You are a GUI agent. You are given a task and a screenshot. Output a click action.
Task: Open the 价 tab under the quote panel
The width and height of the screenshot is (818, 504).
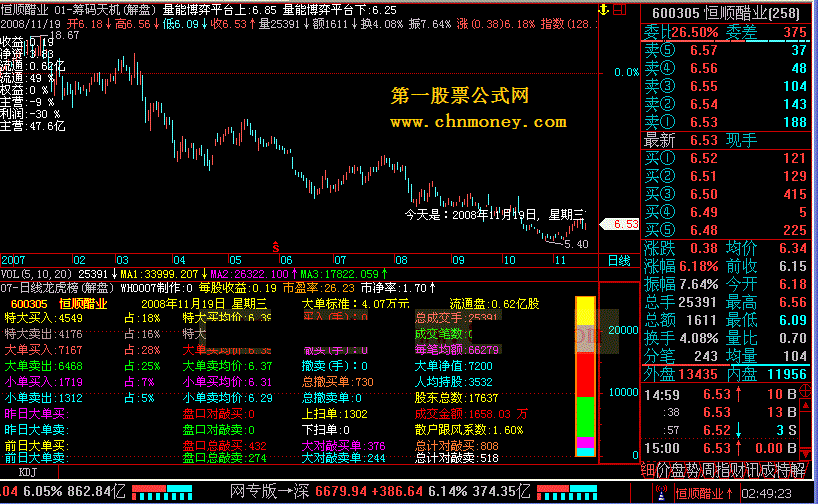663,470
